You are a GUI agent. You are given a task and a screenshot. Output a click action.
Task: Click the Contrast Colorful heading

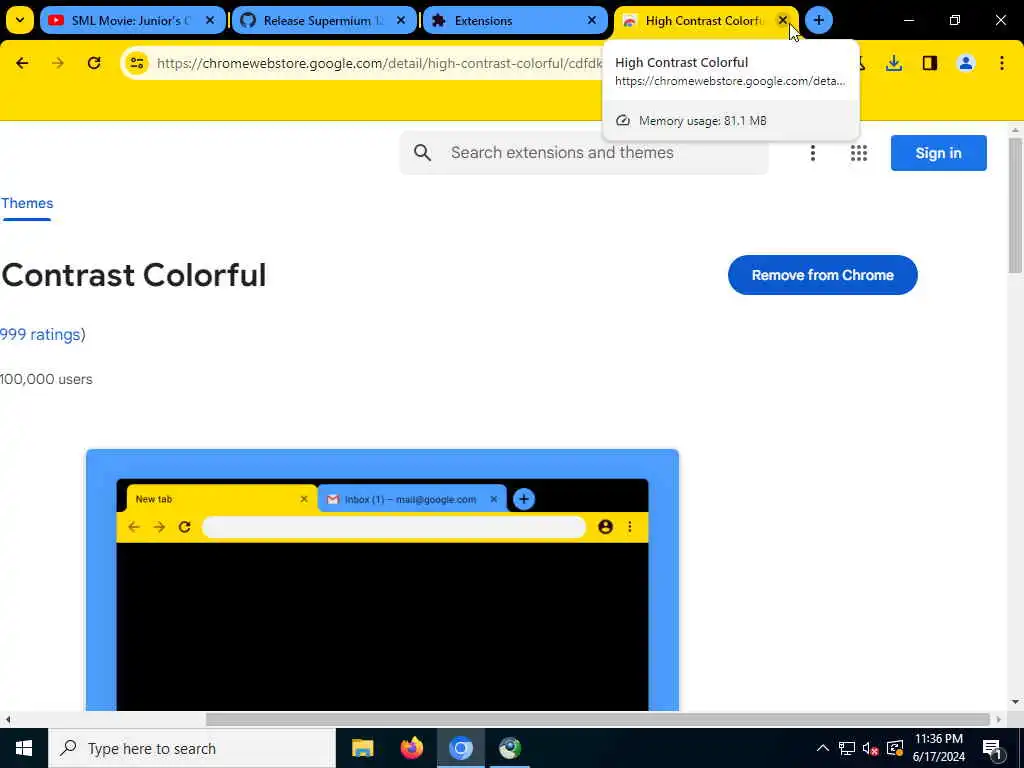click(134, 275)
